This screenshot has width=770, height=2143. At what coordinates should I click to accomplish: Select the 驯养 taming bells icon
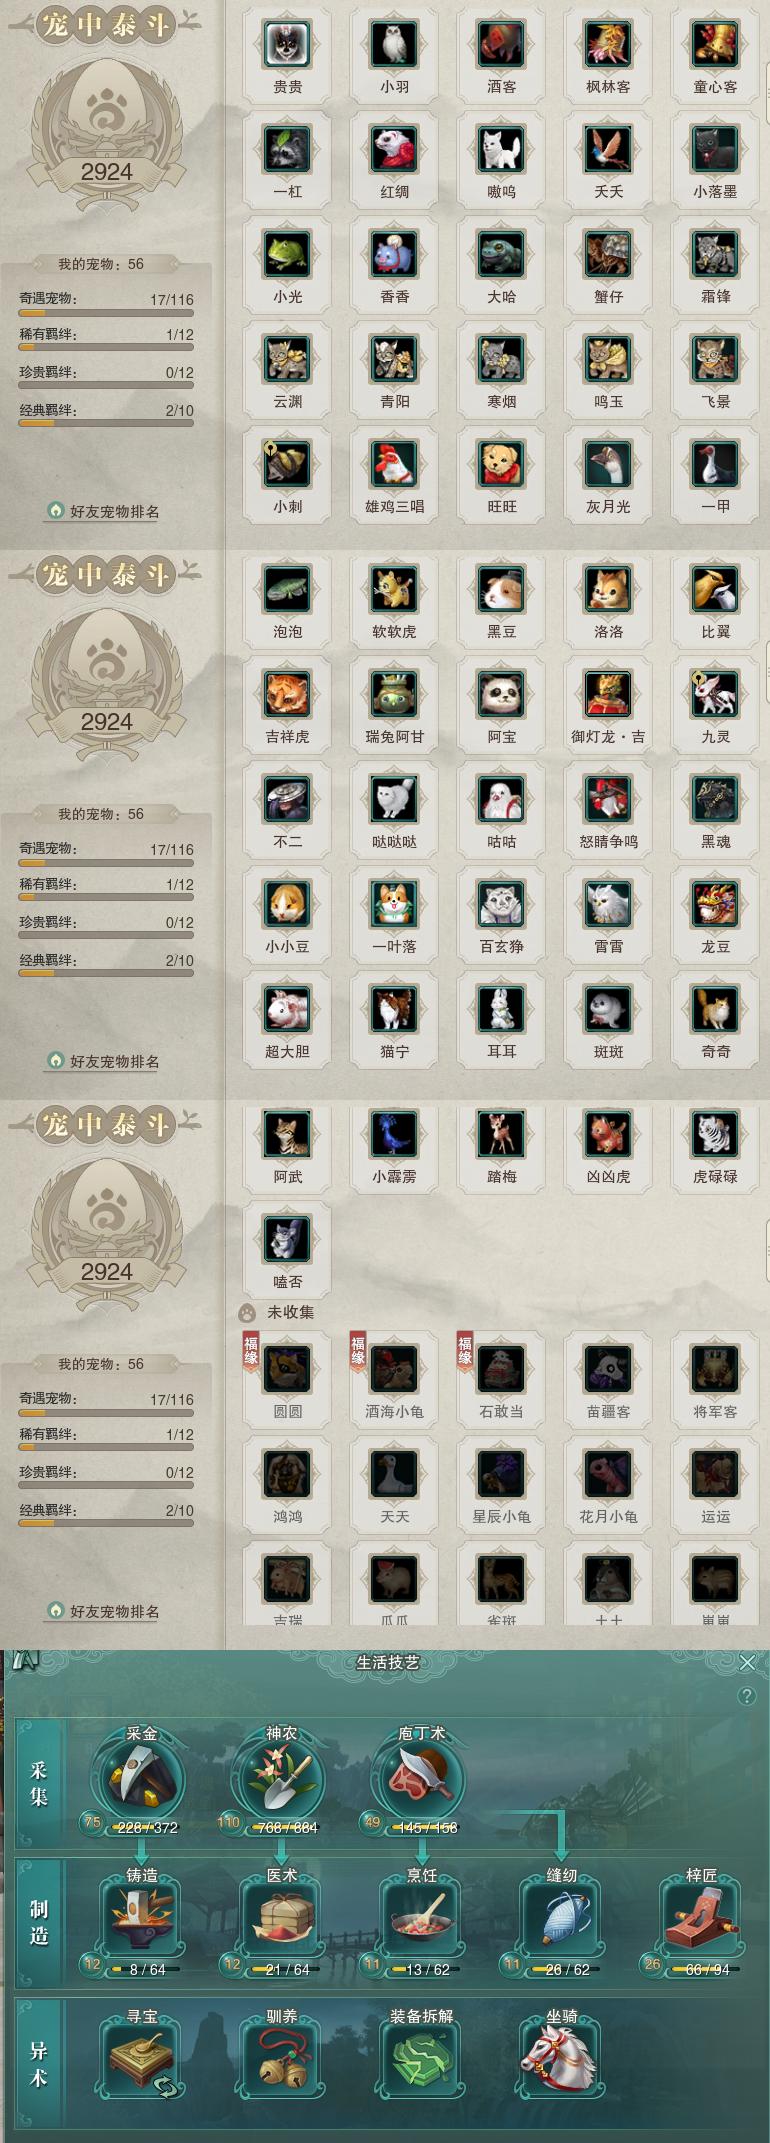281,2056
